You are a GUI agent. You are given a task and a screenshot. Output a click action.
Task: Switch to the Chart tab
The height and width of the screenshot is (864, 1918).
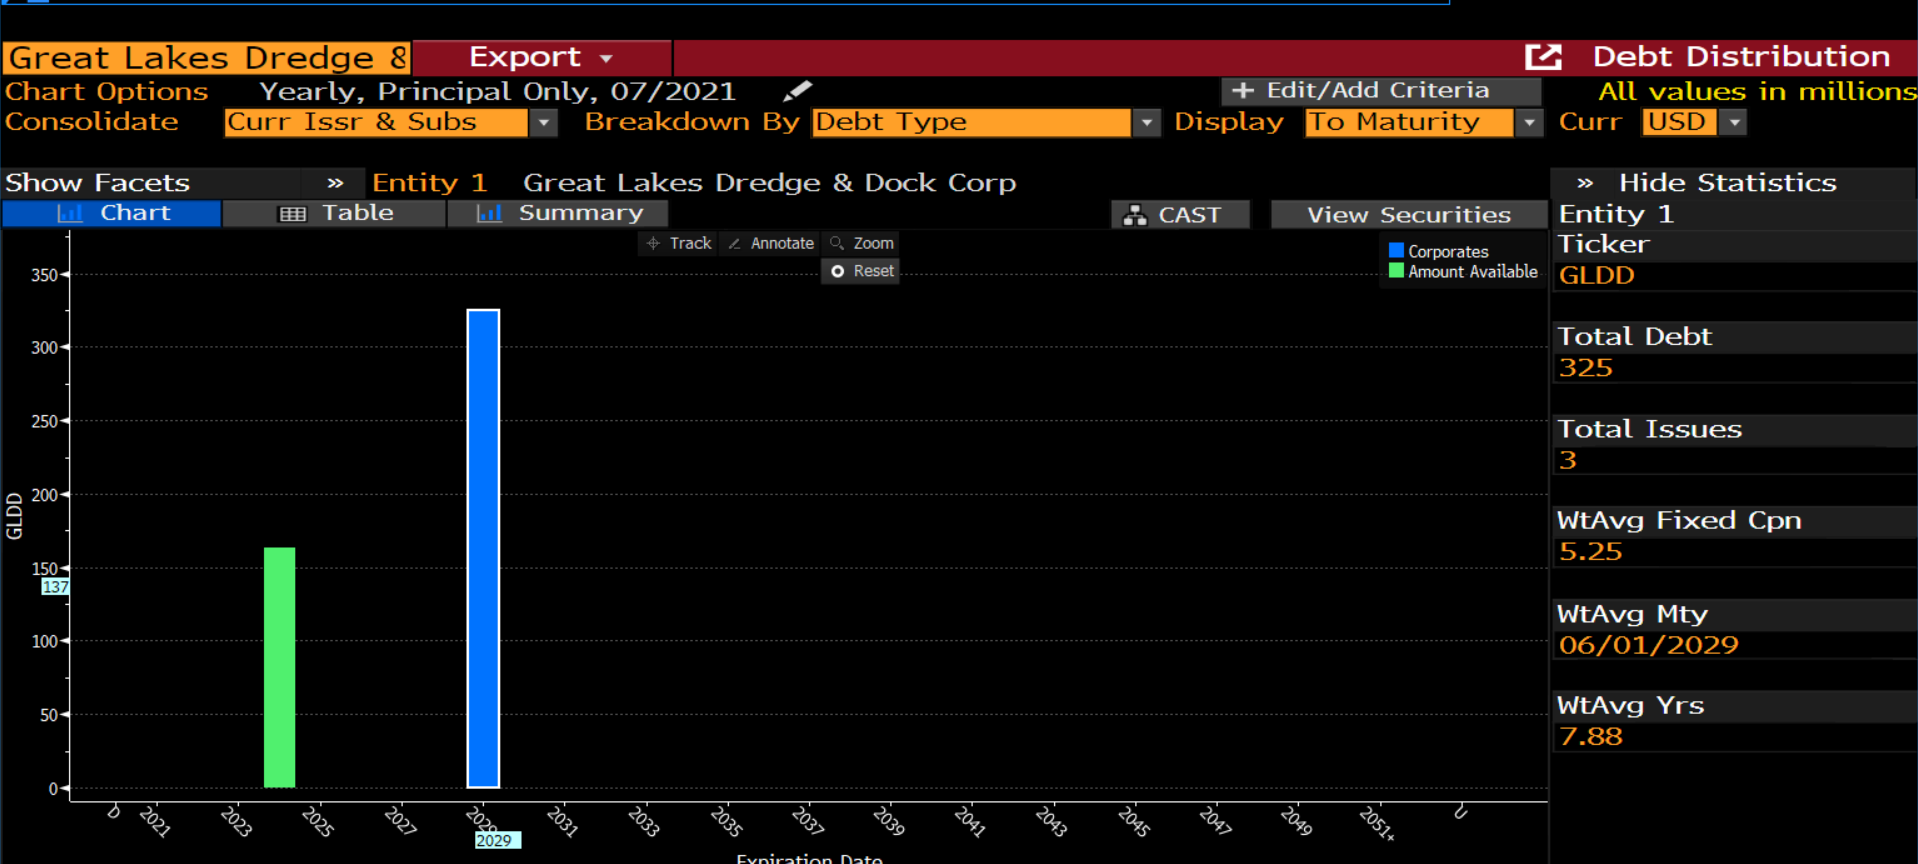coord(112,213)
